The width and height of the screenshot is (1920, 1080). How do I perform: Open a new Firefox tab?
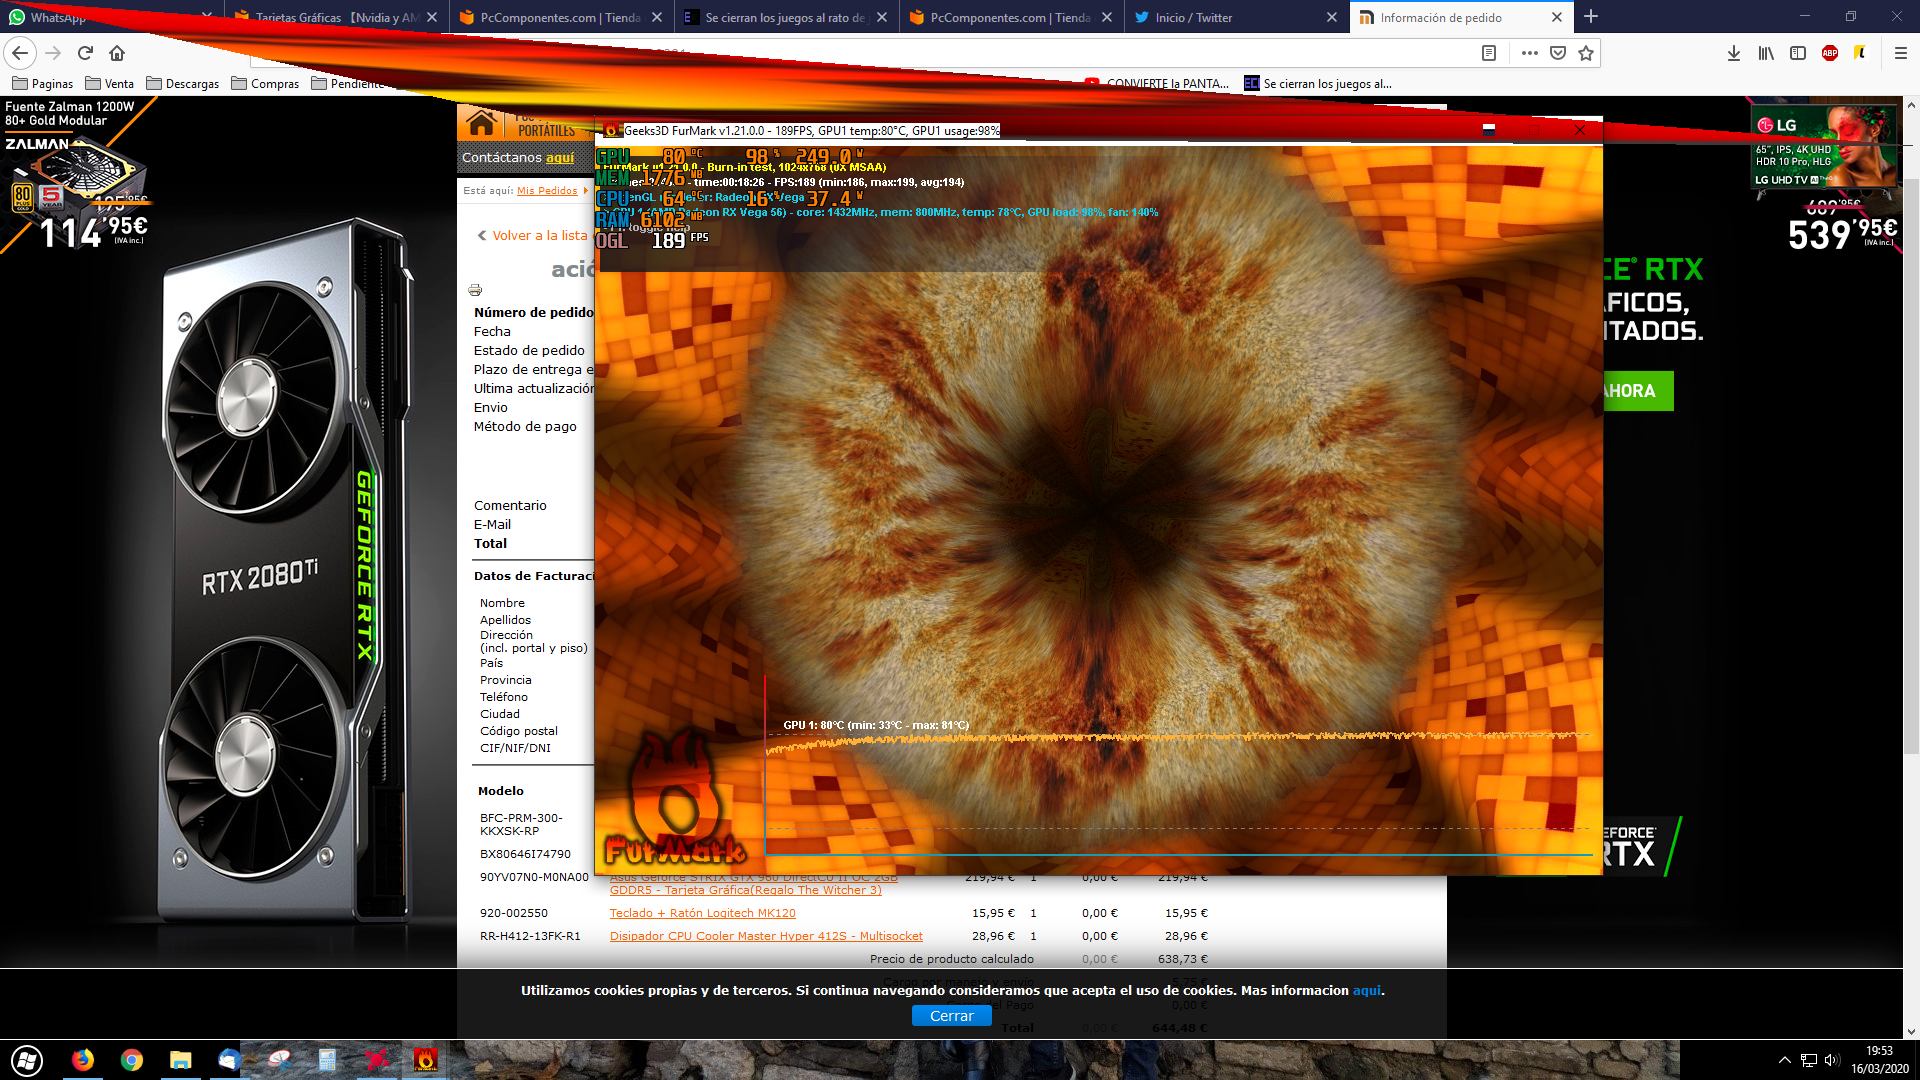1591,17
